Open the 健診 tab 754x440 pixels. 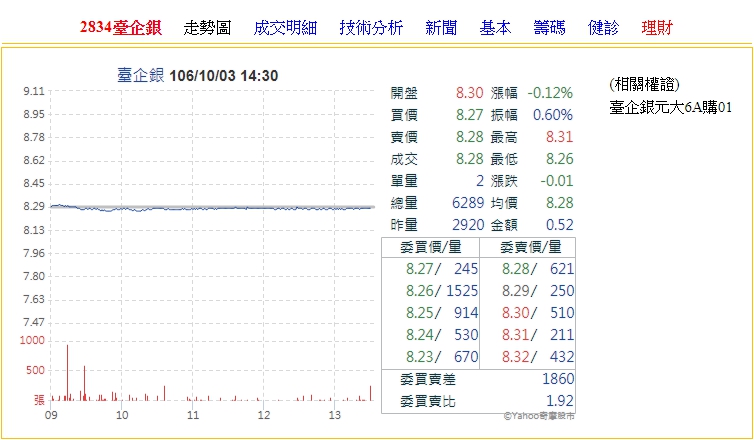[603, 28]
